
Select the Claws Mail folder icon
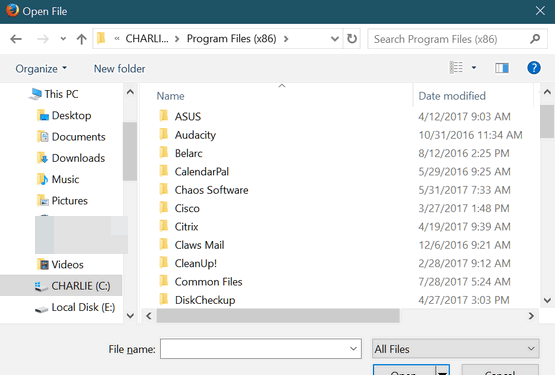tap(164, 245)
